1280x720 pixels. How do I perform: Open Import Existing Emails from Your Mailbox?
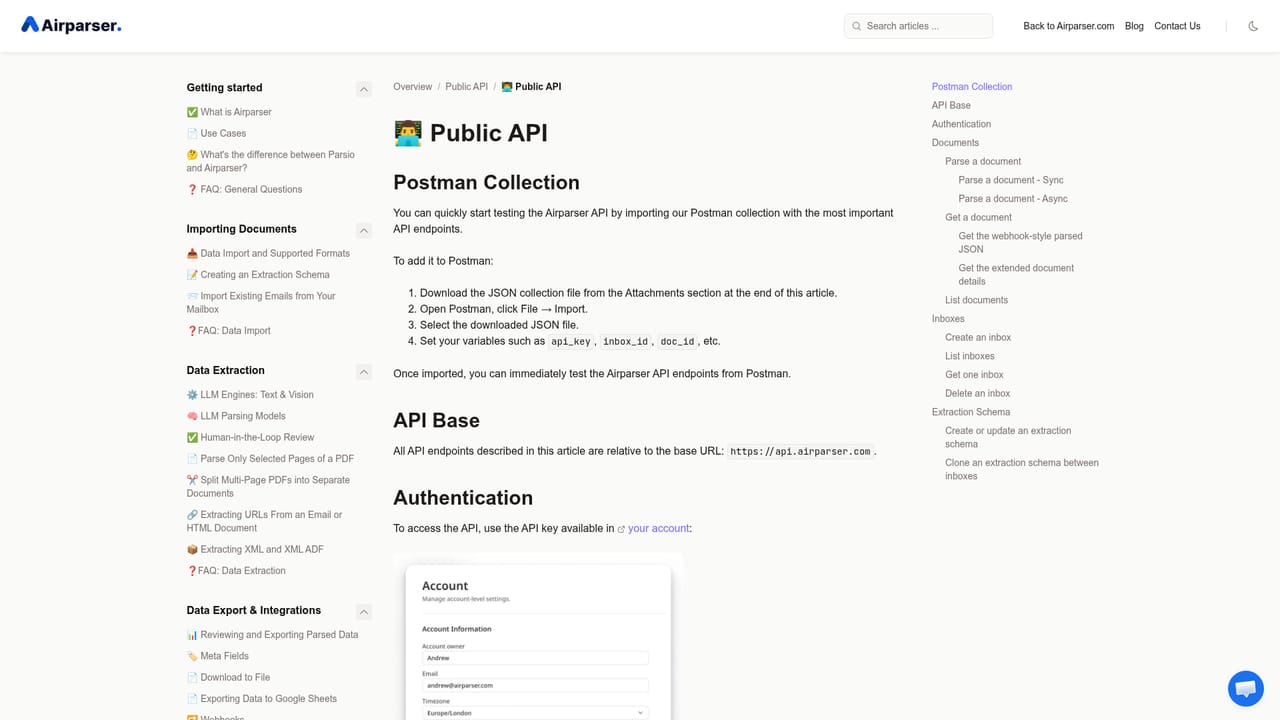[262, 302]
